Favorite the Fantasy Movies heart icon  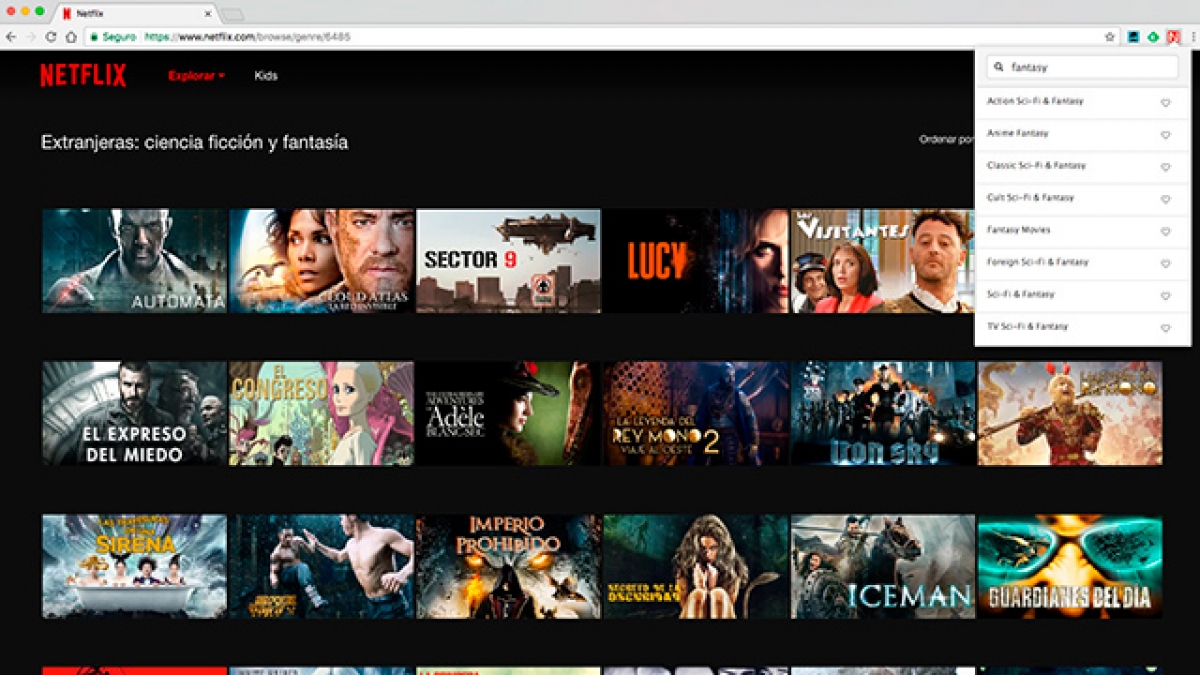point(1165,231)
